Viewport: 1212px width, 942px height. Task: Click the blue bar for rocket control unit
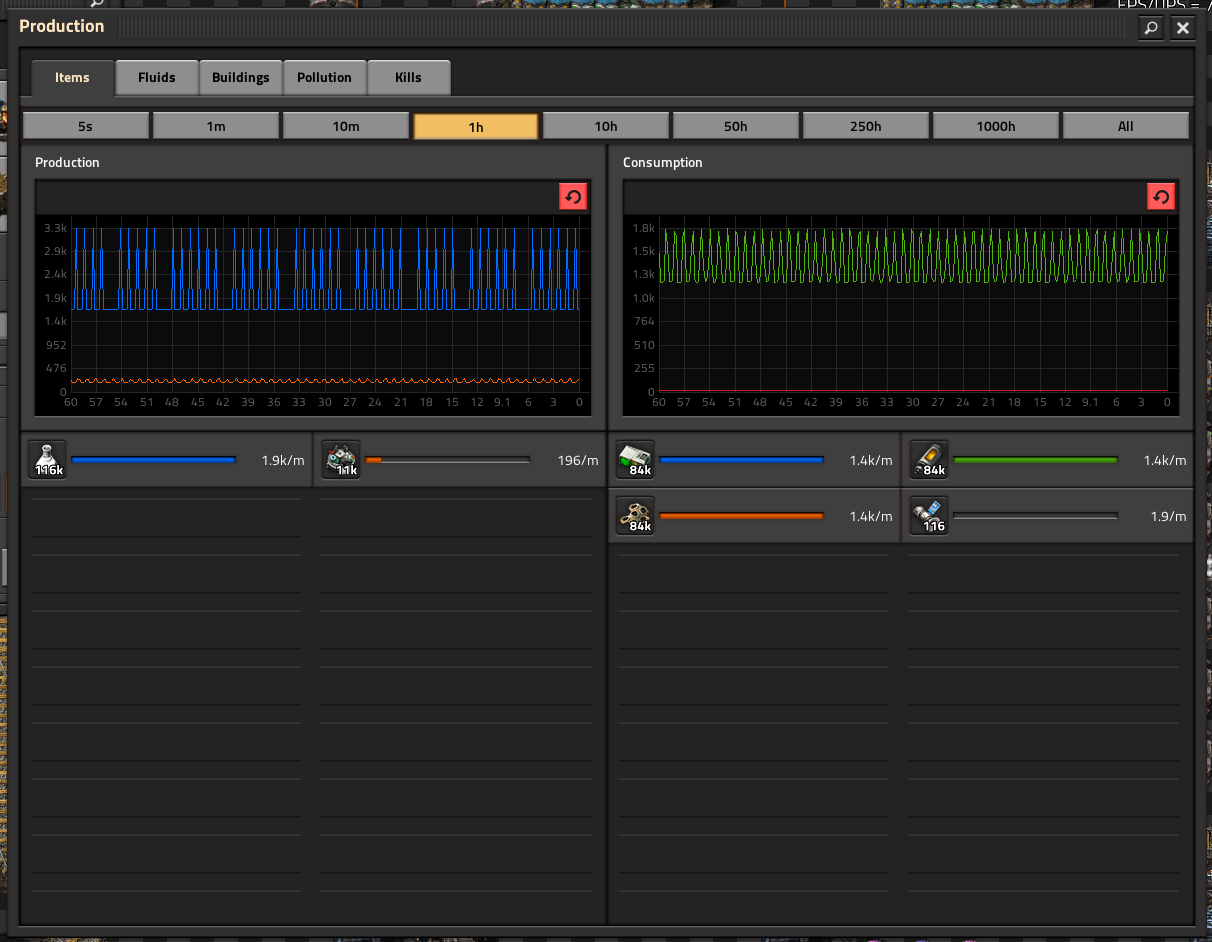coord(741,460)
